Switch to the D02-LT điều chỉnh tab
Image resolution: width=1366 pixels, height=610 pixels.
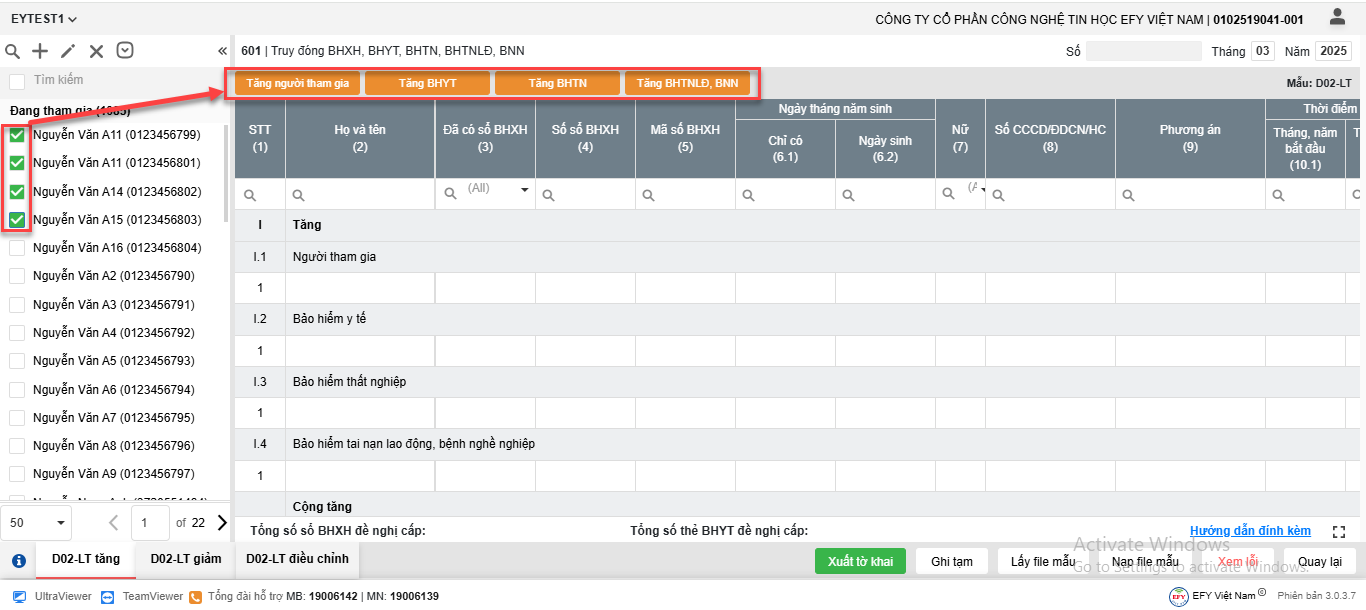(x=297, y=559)
